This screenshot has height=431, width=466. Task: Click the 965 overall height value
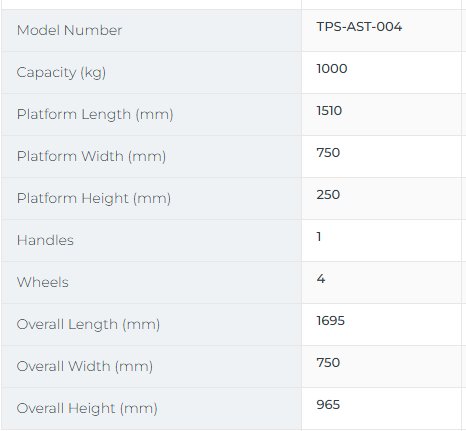click(x=328, y=405)
